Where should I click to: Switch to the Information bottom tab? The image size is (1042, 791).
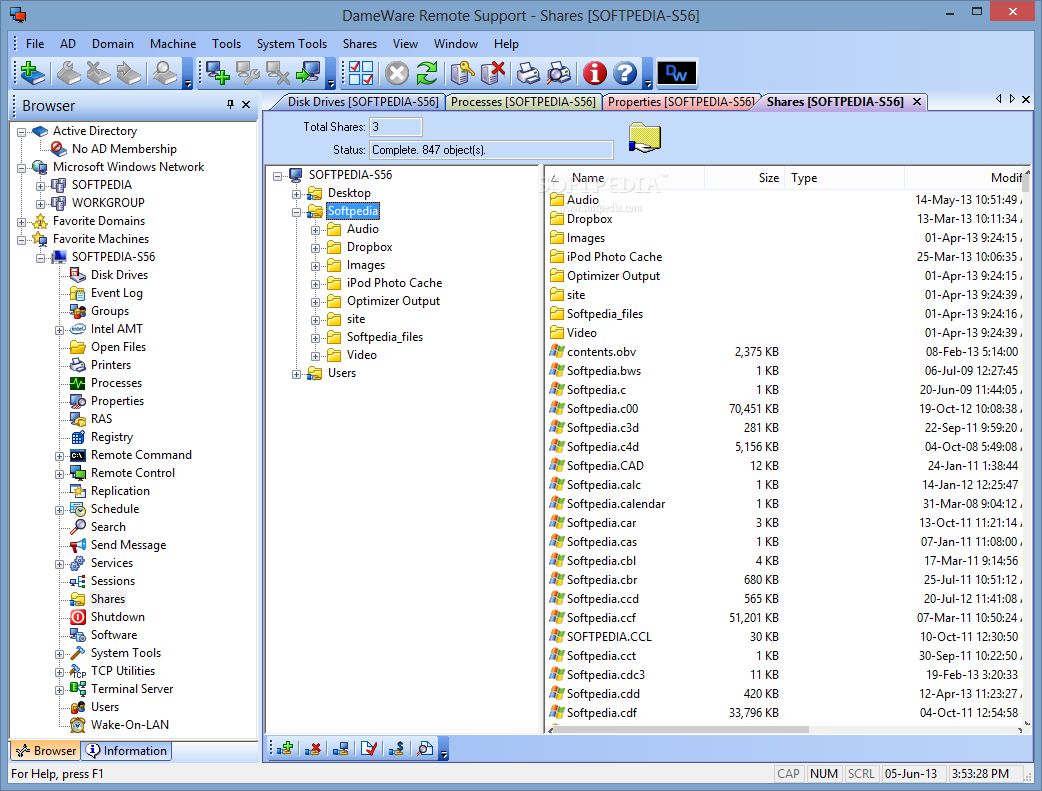(x=127, y=750)
